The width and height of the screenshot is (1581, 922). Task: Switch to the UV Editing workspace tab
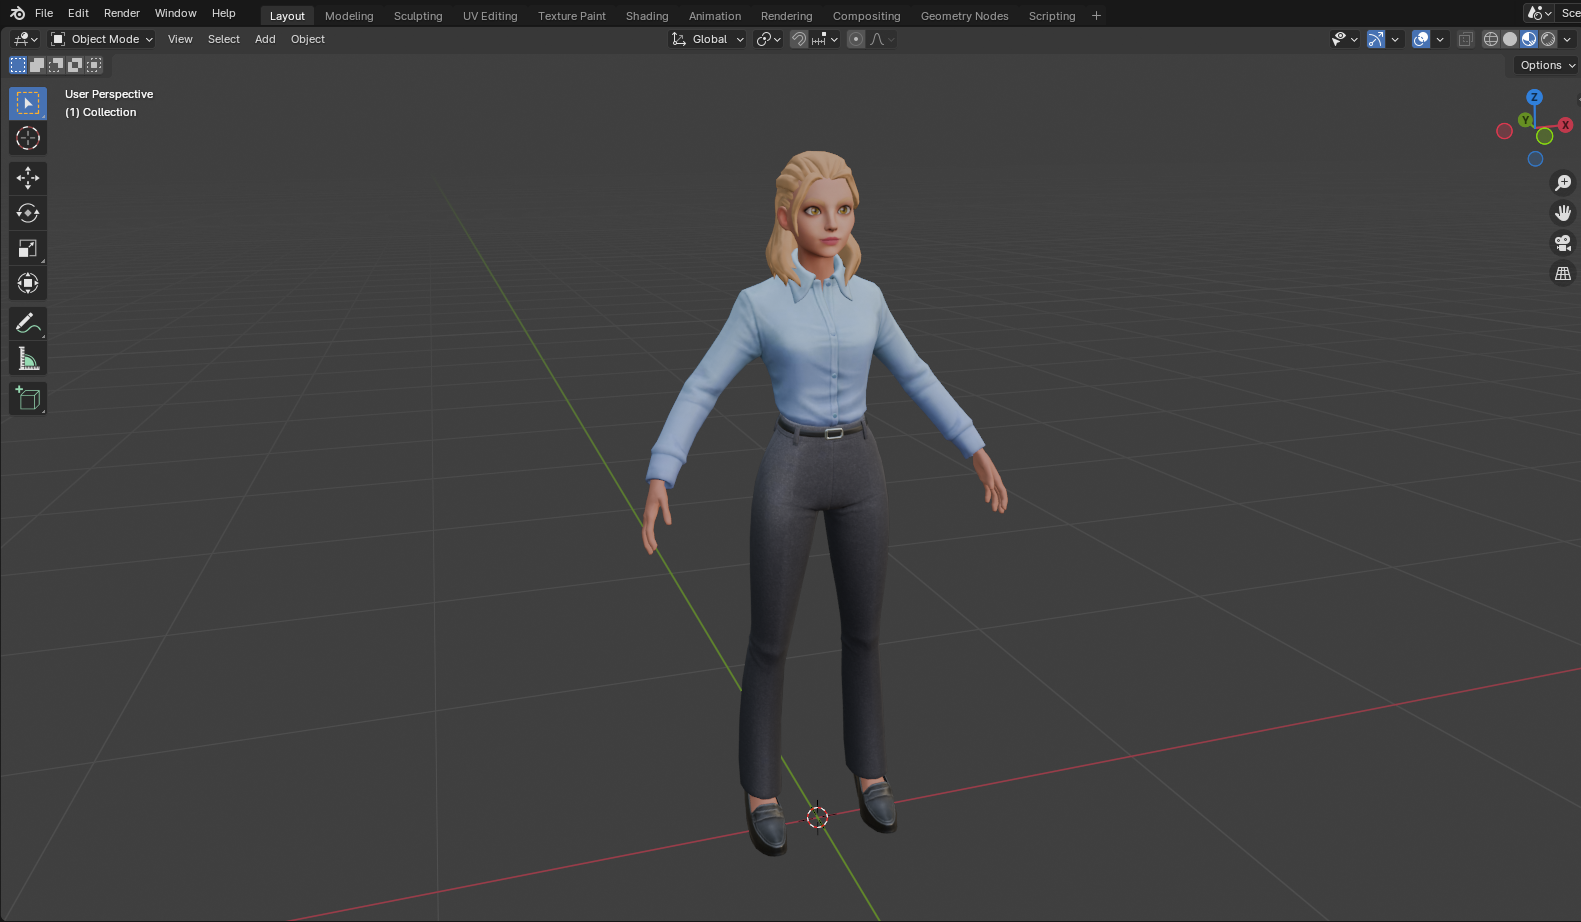pos(490,16)
